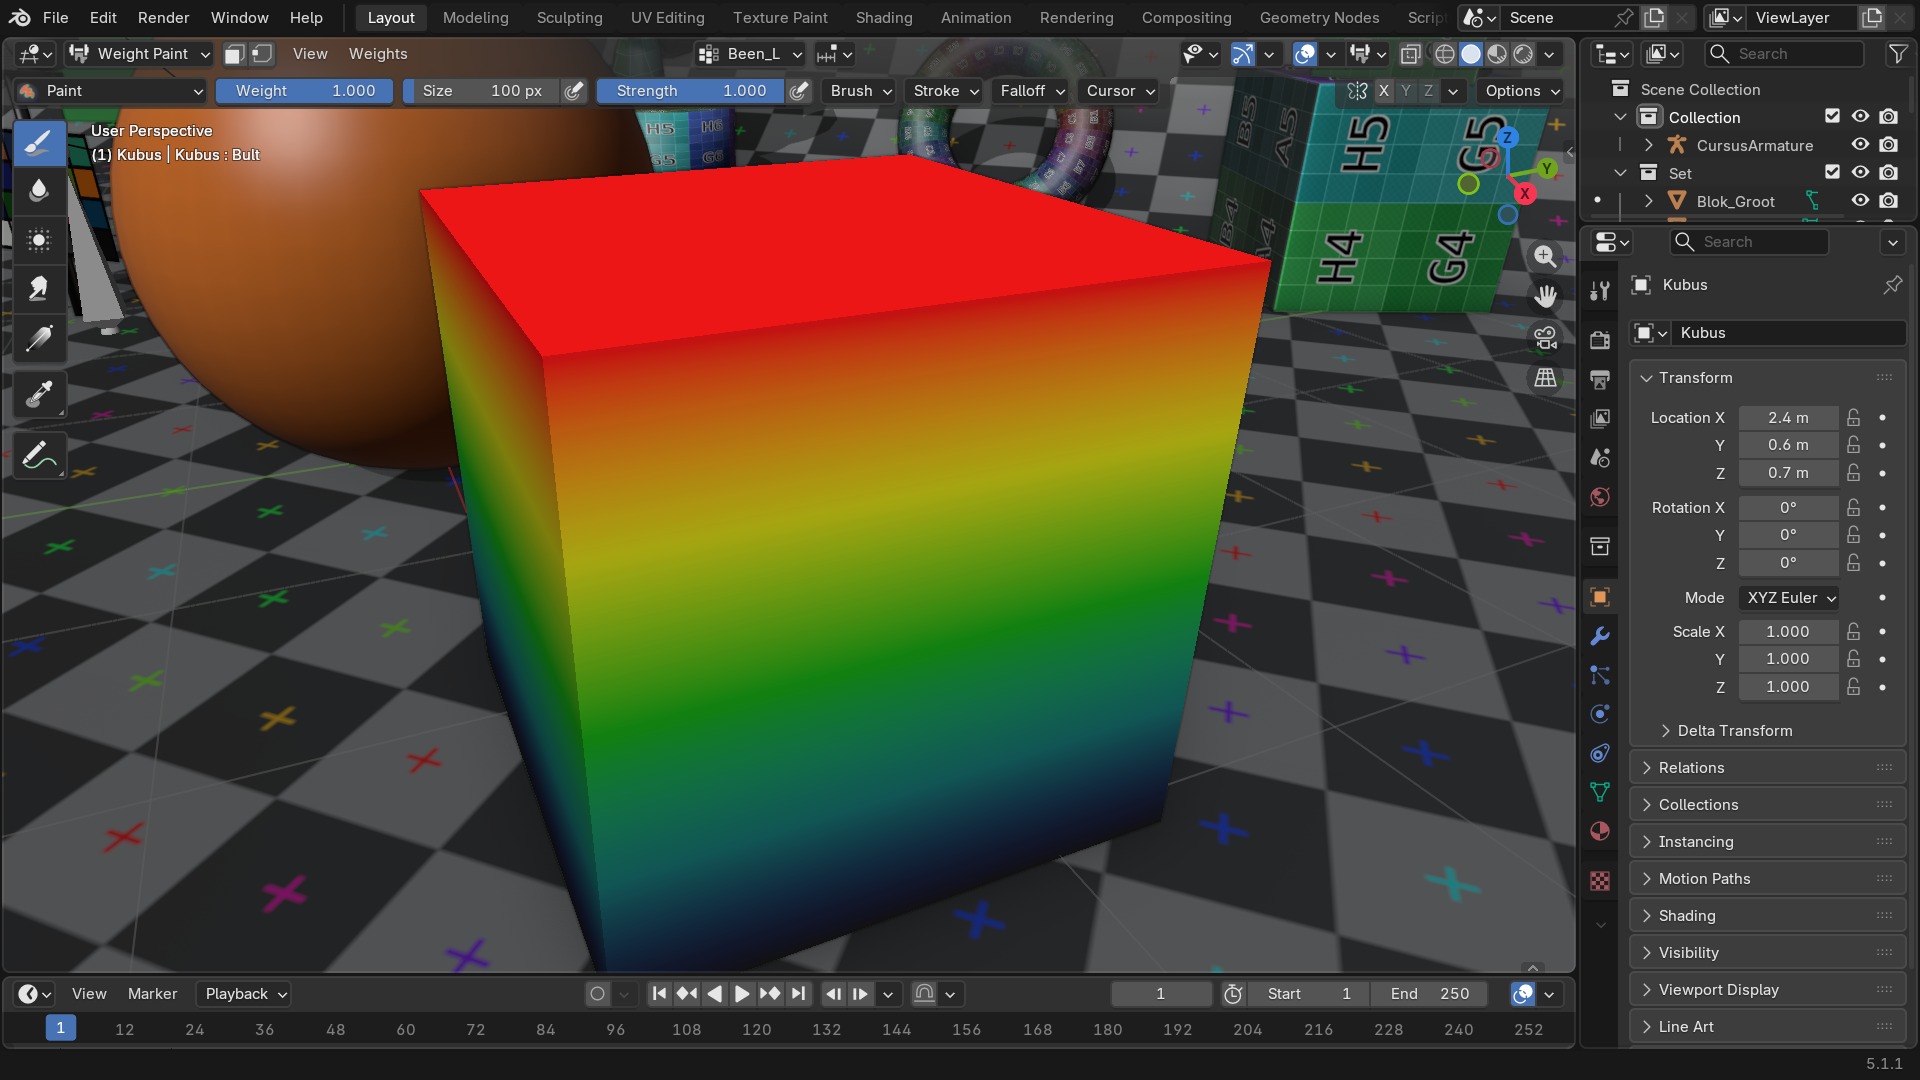Viewport: 1920px width, 1080px height.
Task: Open the Material properties tab icon
Action: click(1600, 832)
